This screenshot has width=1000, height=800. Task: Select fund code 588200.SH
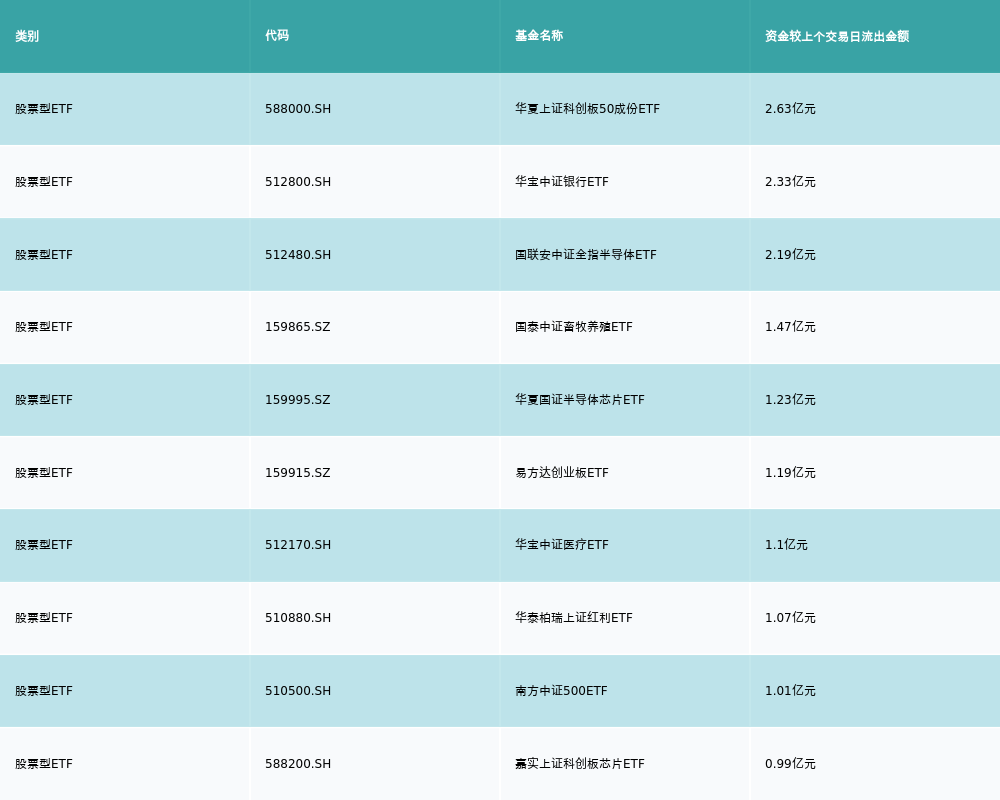[298, 764]
